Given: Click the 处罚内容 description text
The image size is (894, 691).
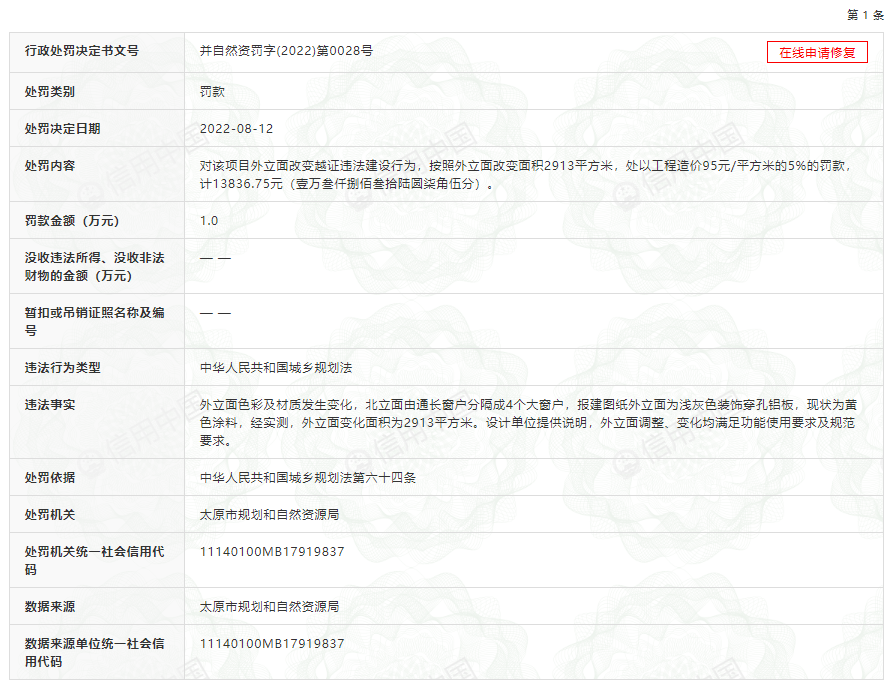Looking at the screenshot, I should coord(527,174).
